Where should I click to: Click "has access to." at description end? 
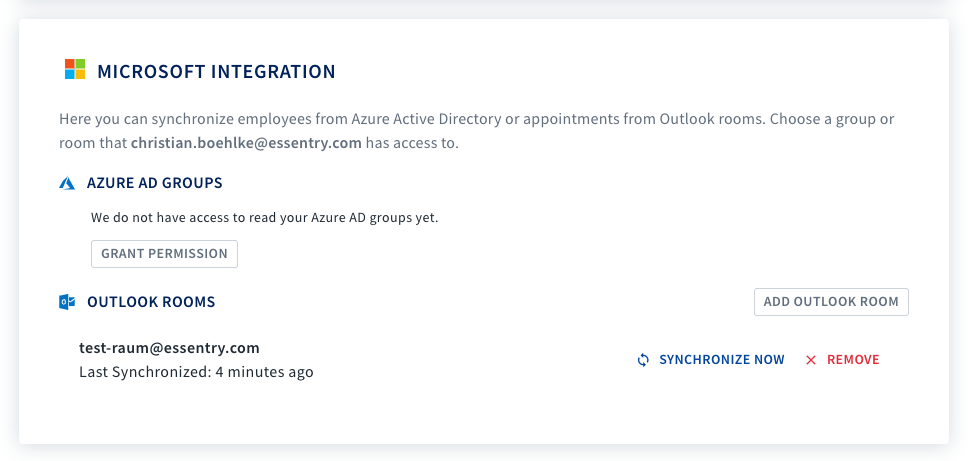(412, 143)
